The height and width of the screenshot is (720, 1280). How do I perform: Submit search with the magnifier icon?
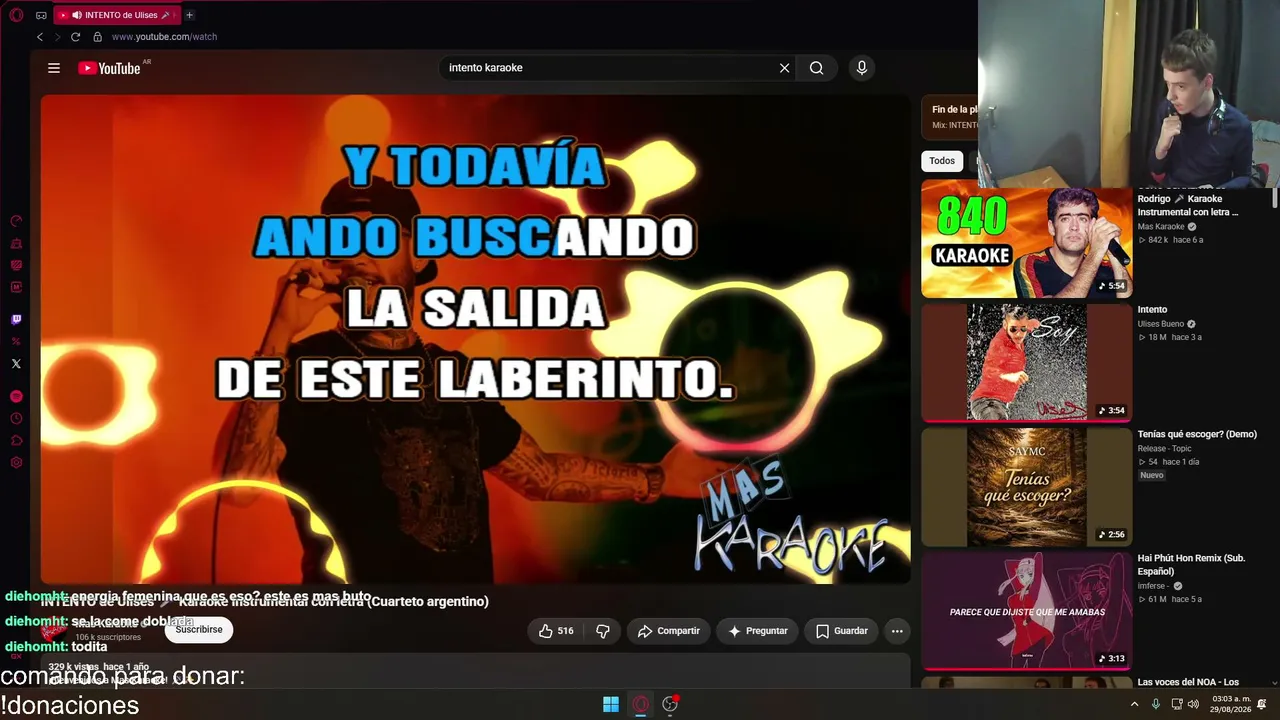[817, 68]
